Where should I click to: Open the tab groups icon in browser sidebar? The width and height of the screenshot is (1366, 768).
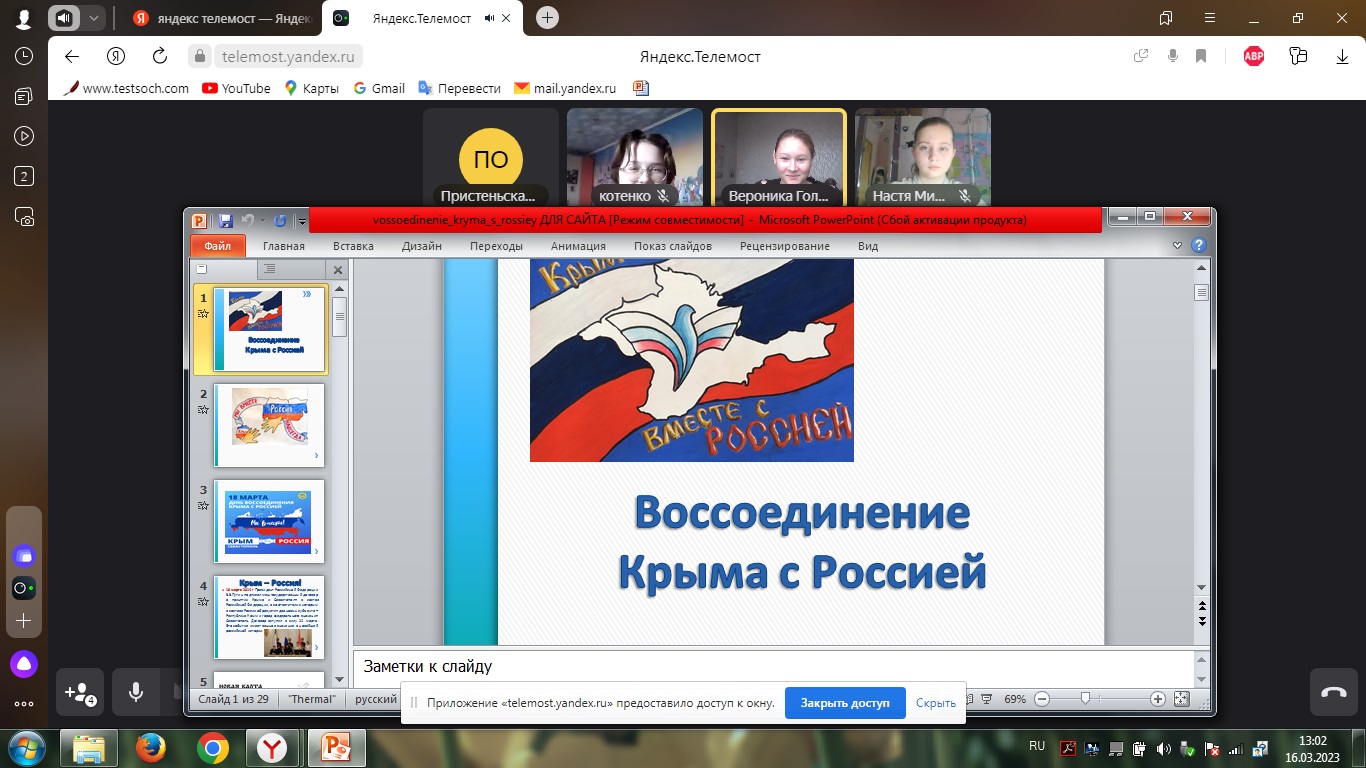(x=24, y=176)
